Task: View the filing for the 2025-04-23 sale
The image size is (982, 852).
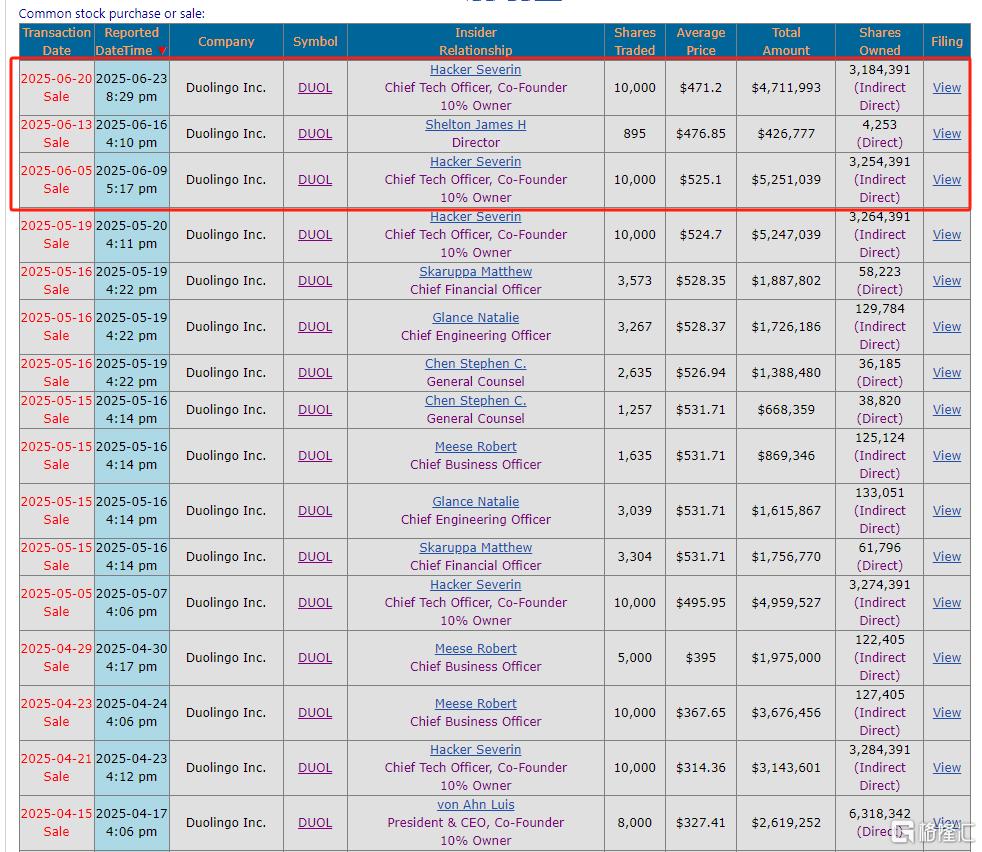Action: click(946, 713)
